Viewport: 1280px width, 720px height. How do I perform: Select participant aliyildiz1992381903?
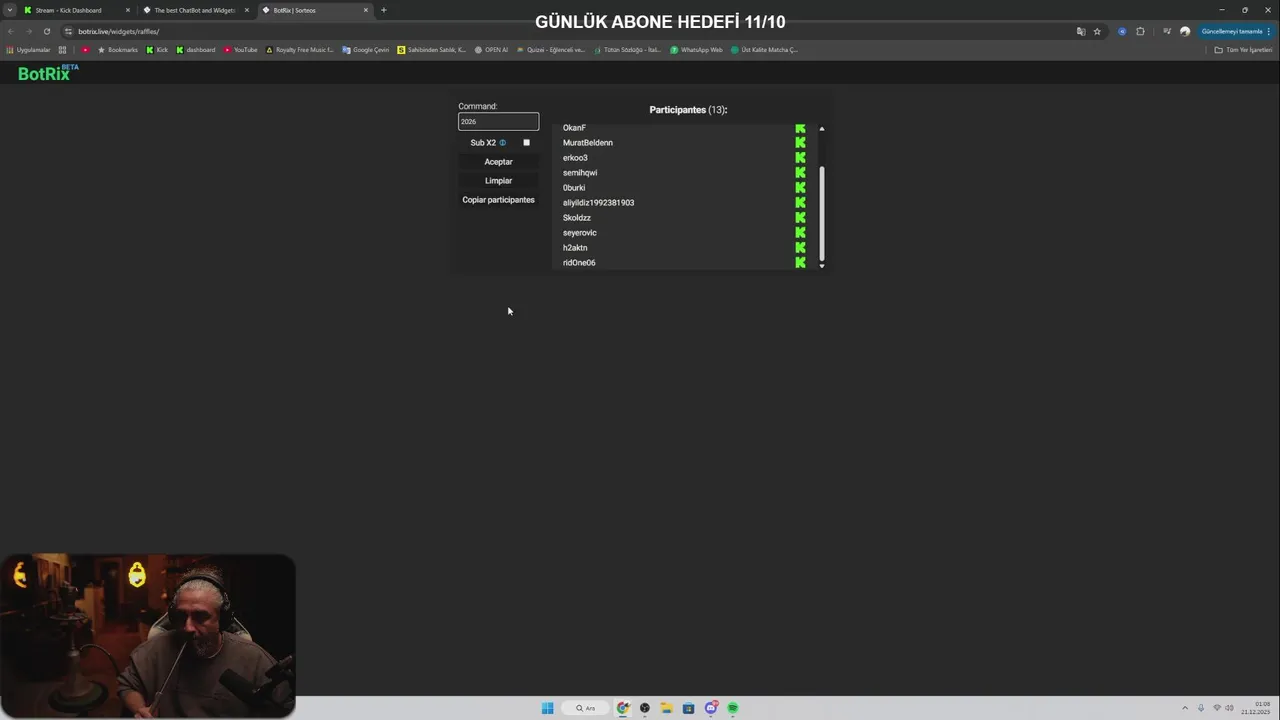click(x=598, y=203)
